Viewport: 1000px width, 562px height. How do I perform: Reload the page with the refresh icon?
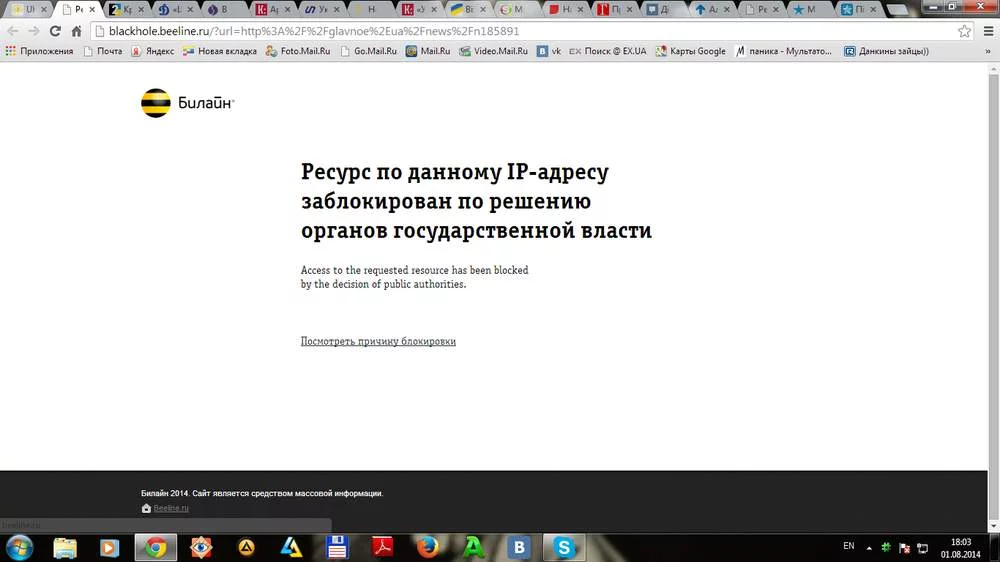[x=55, y=31]
